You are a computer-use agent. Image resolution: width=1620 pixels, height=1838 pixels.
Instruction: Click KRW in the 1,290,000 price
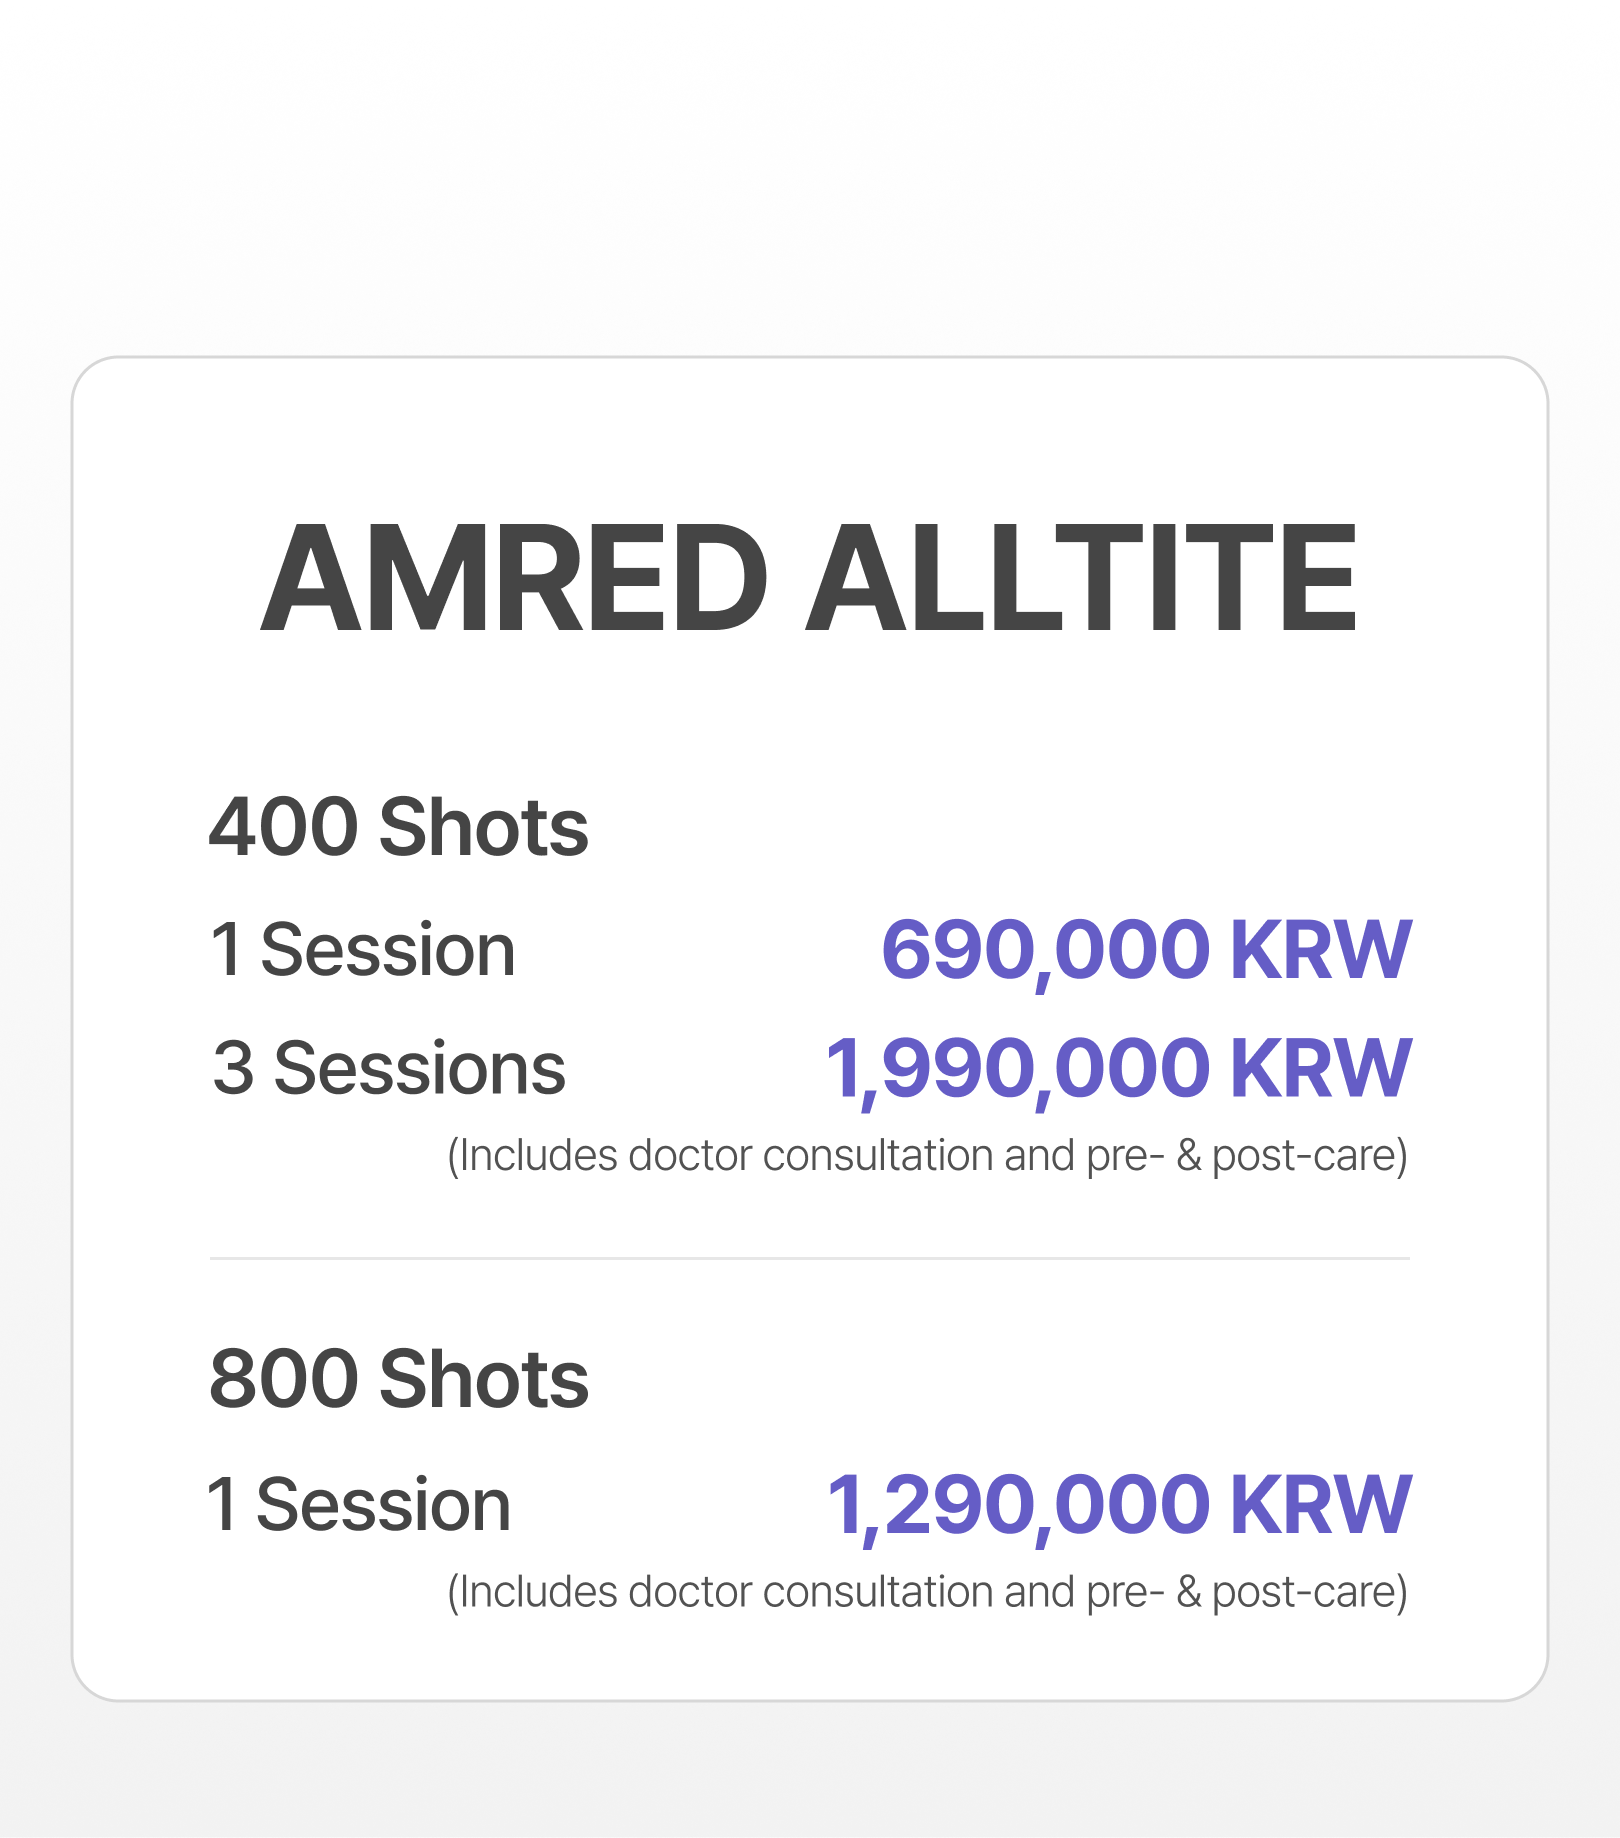1320,1505
